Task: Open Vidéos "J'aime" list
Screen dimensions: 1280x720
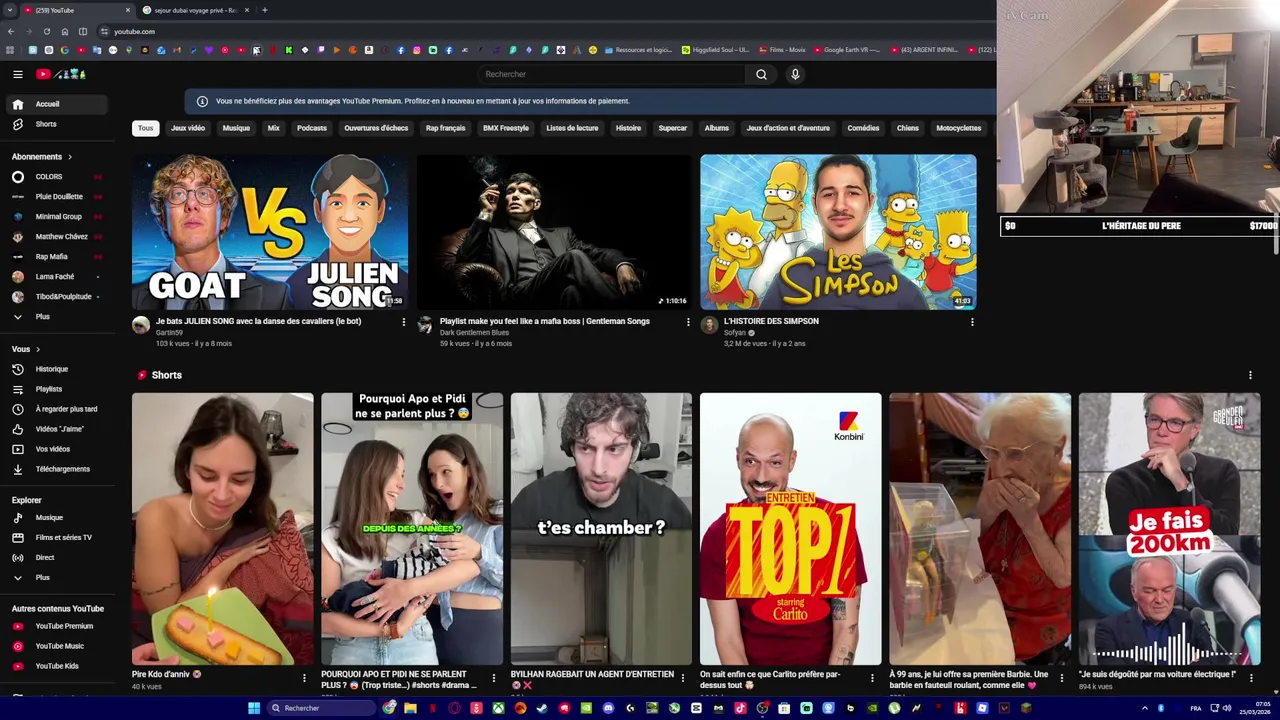Action: [x=57, y=429]
